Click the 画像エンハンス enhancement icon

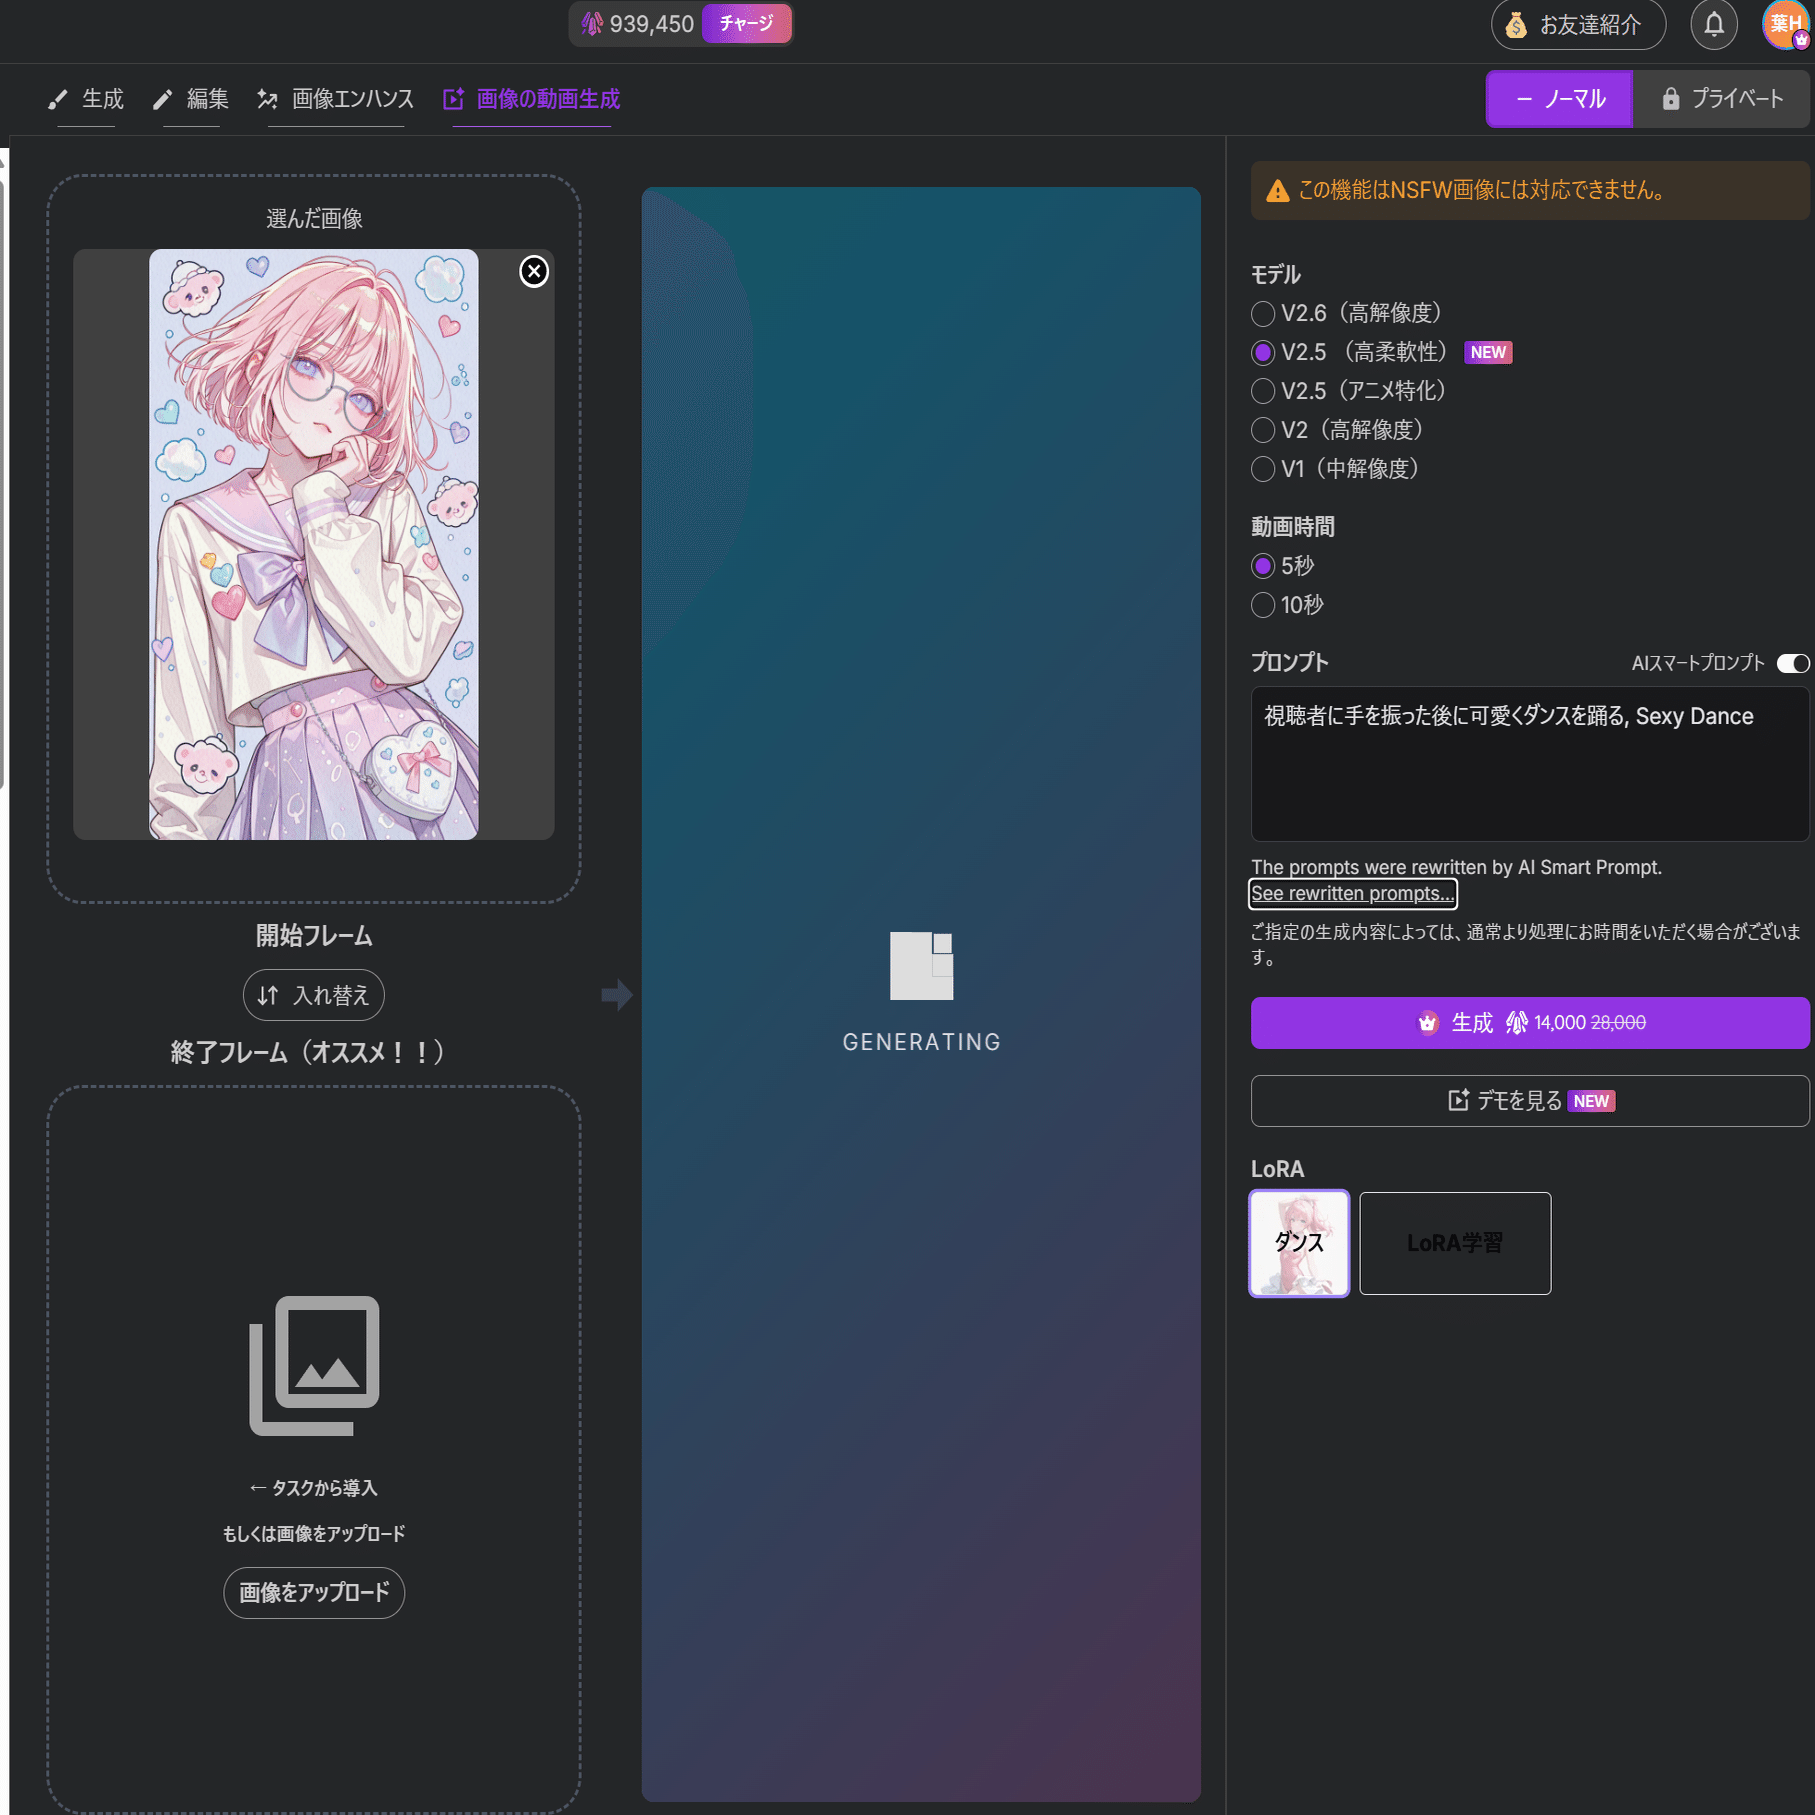pyautogui.click(x=268, y=99)
